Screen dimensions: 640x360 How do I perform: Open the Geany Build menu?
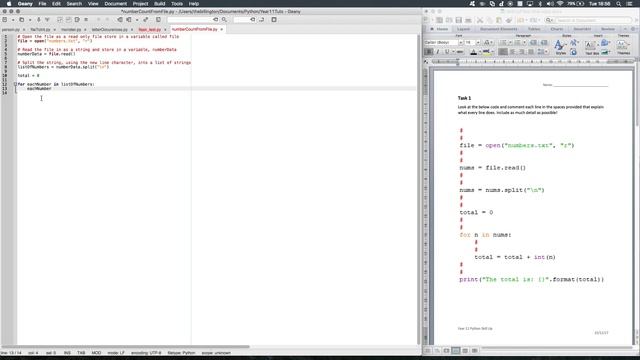pyautogui.click(x=160, y=4)
